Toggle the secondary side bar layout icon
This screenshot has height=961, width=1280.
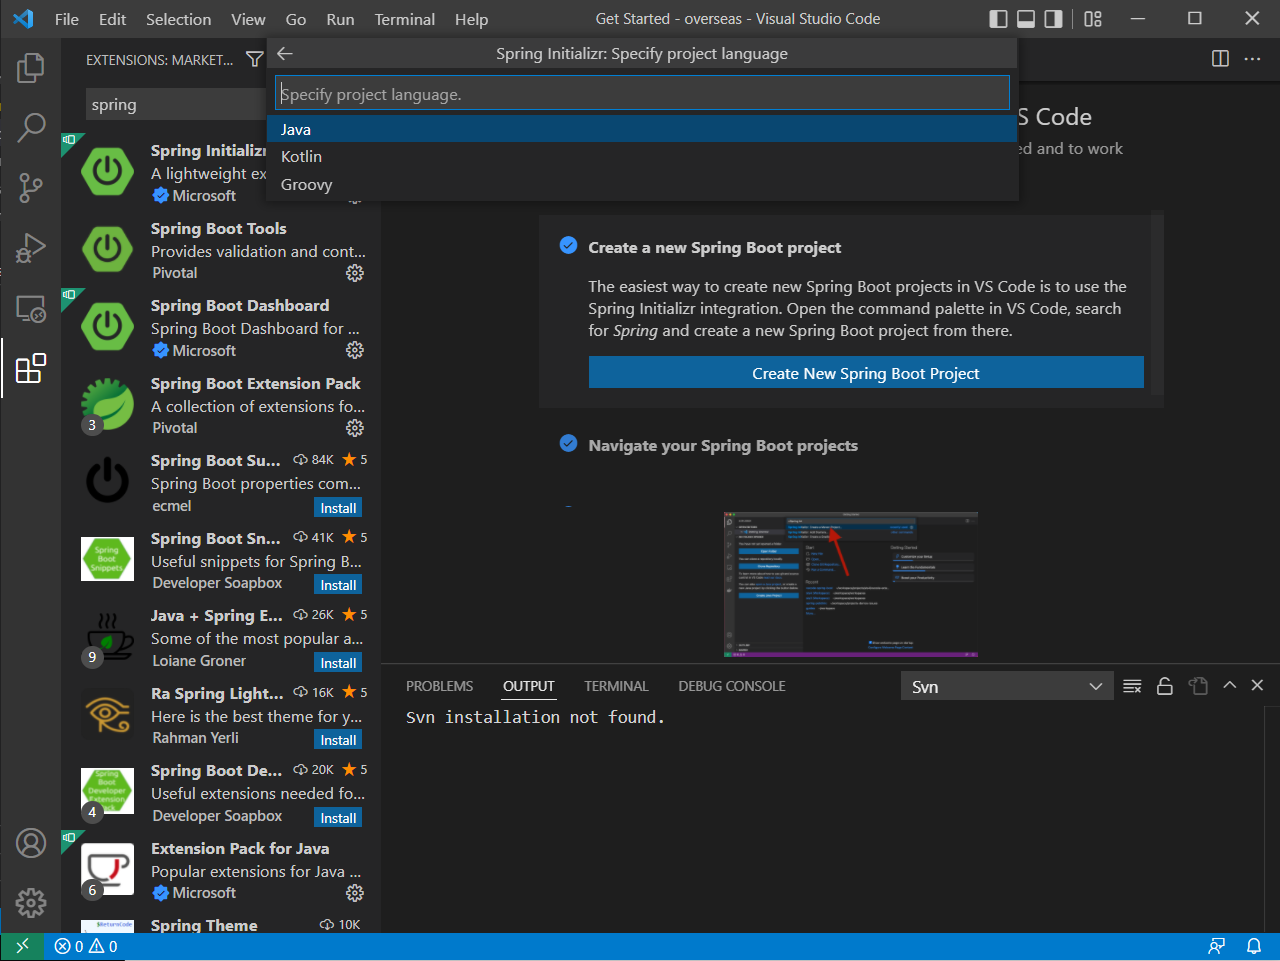pyautogui.click(x=1053, y=19)
